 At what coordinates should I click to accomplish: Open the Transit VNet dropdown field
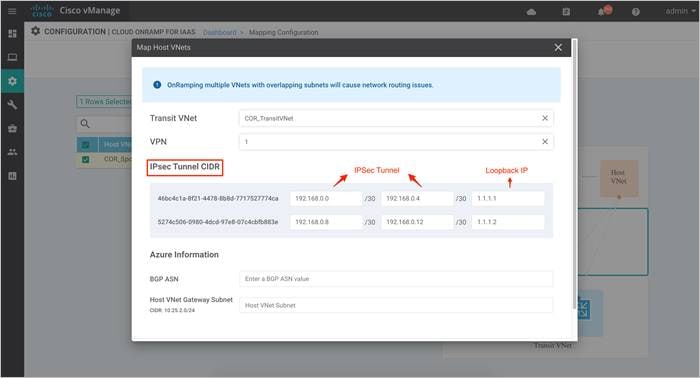click(396, 118)
